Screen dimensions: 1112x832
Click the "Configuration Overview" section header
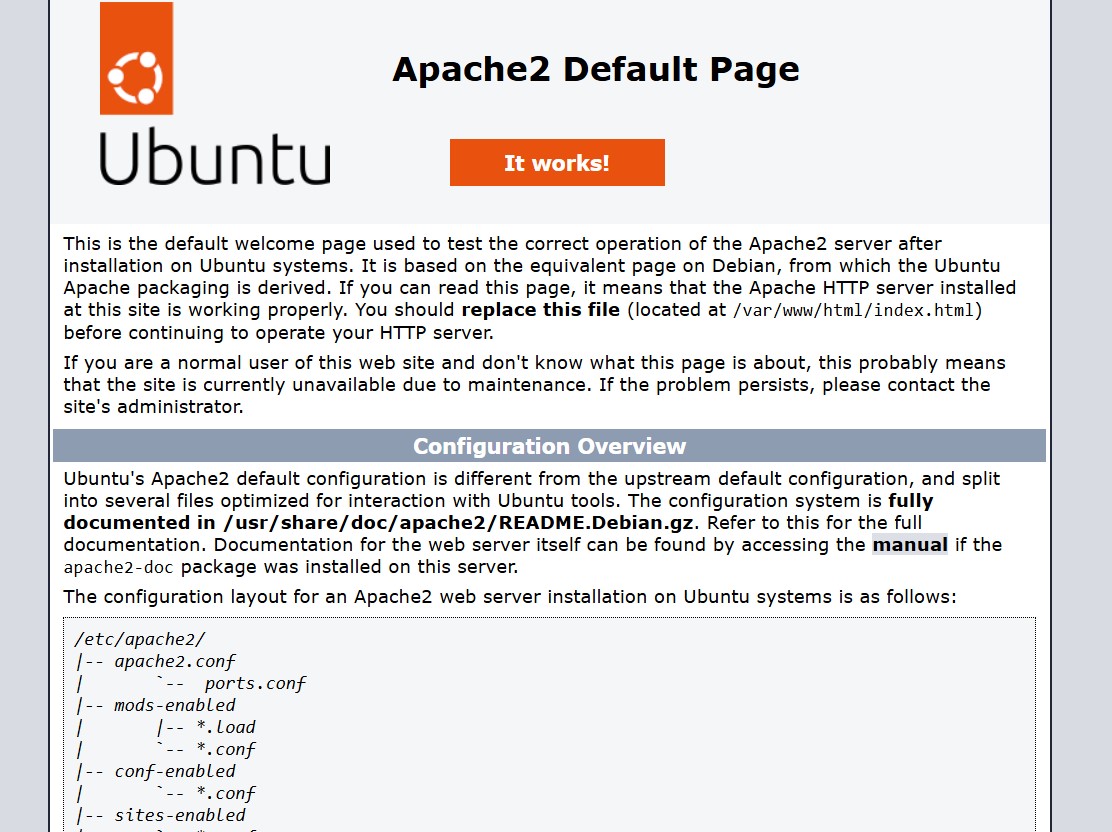pyautogui.click(x=549, y=446)
